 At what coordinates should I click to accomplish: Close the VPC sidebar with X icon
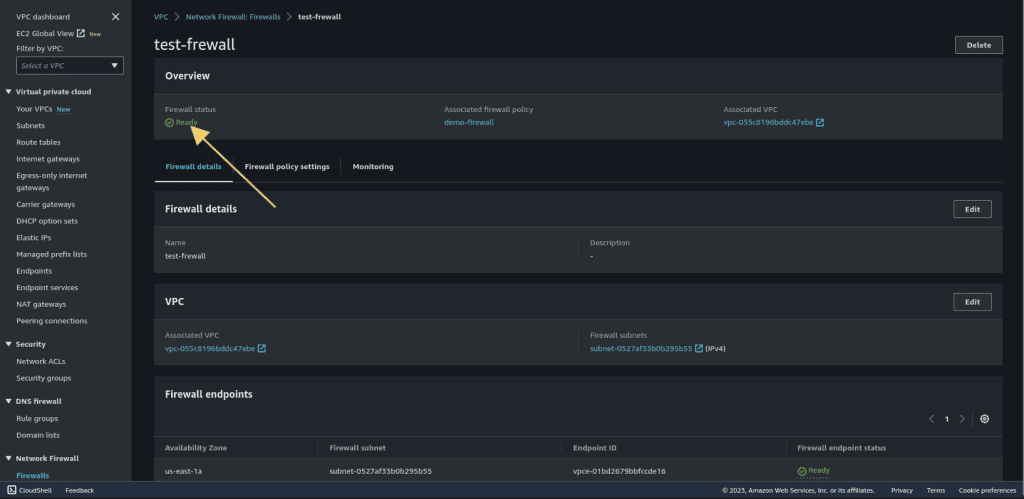pyautogui.click(x=116, y=16)
